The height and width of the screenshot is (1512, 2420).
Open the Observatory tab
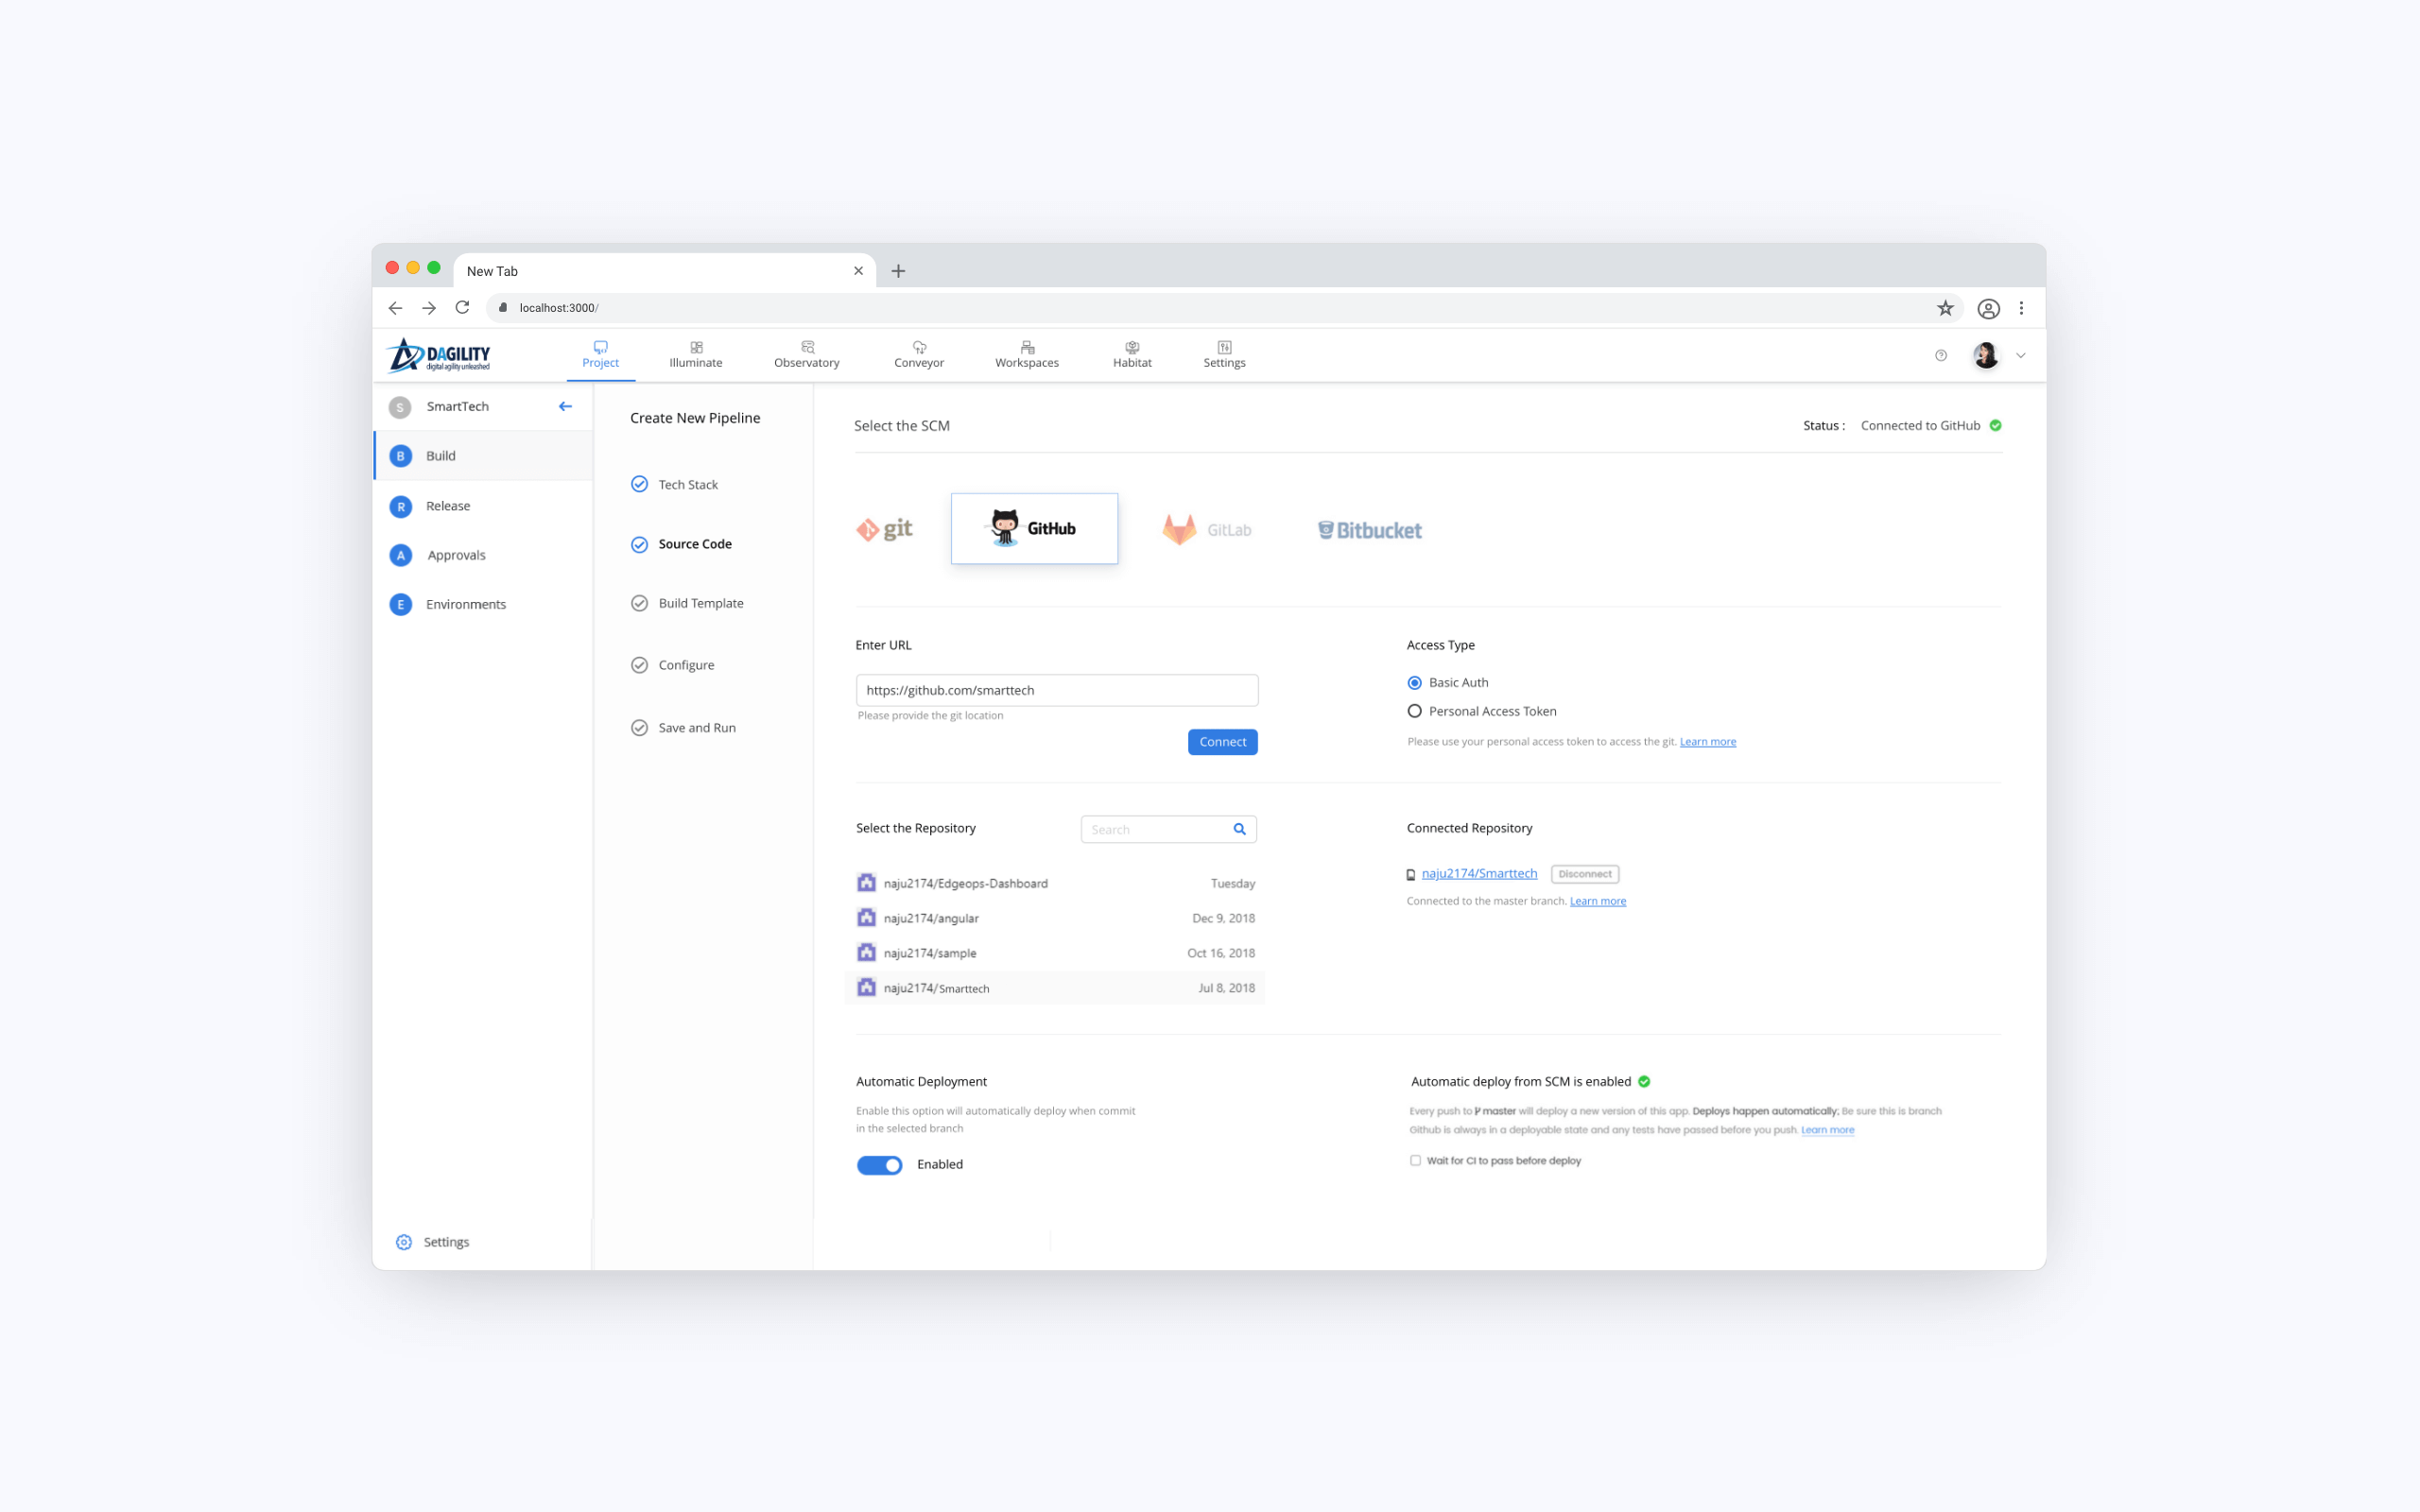(x=806, y=354)
